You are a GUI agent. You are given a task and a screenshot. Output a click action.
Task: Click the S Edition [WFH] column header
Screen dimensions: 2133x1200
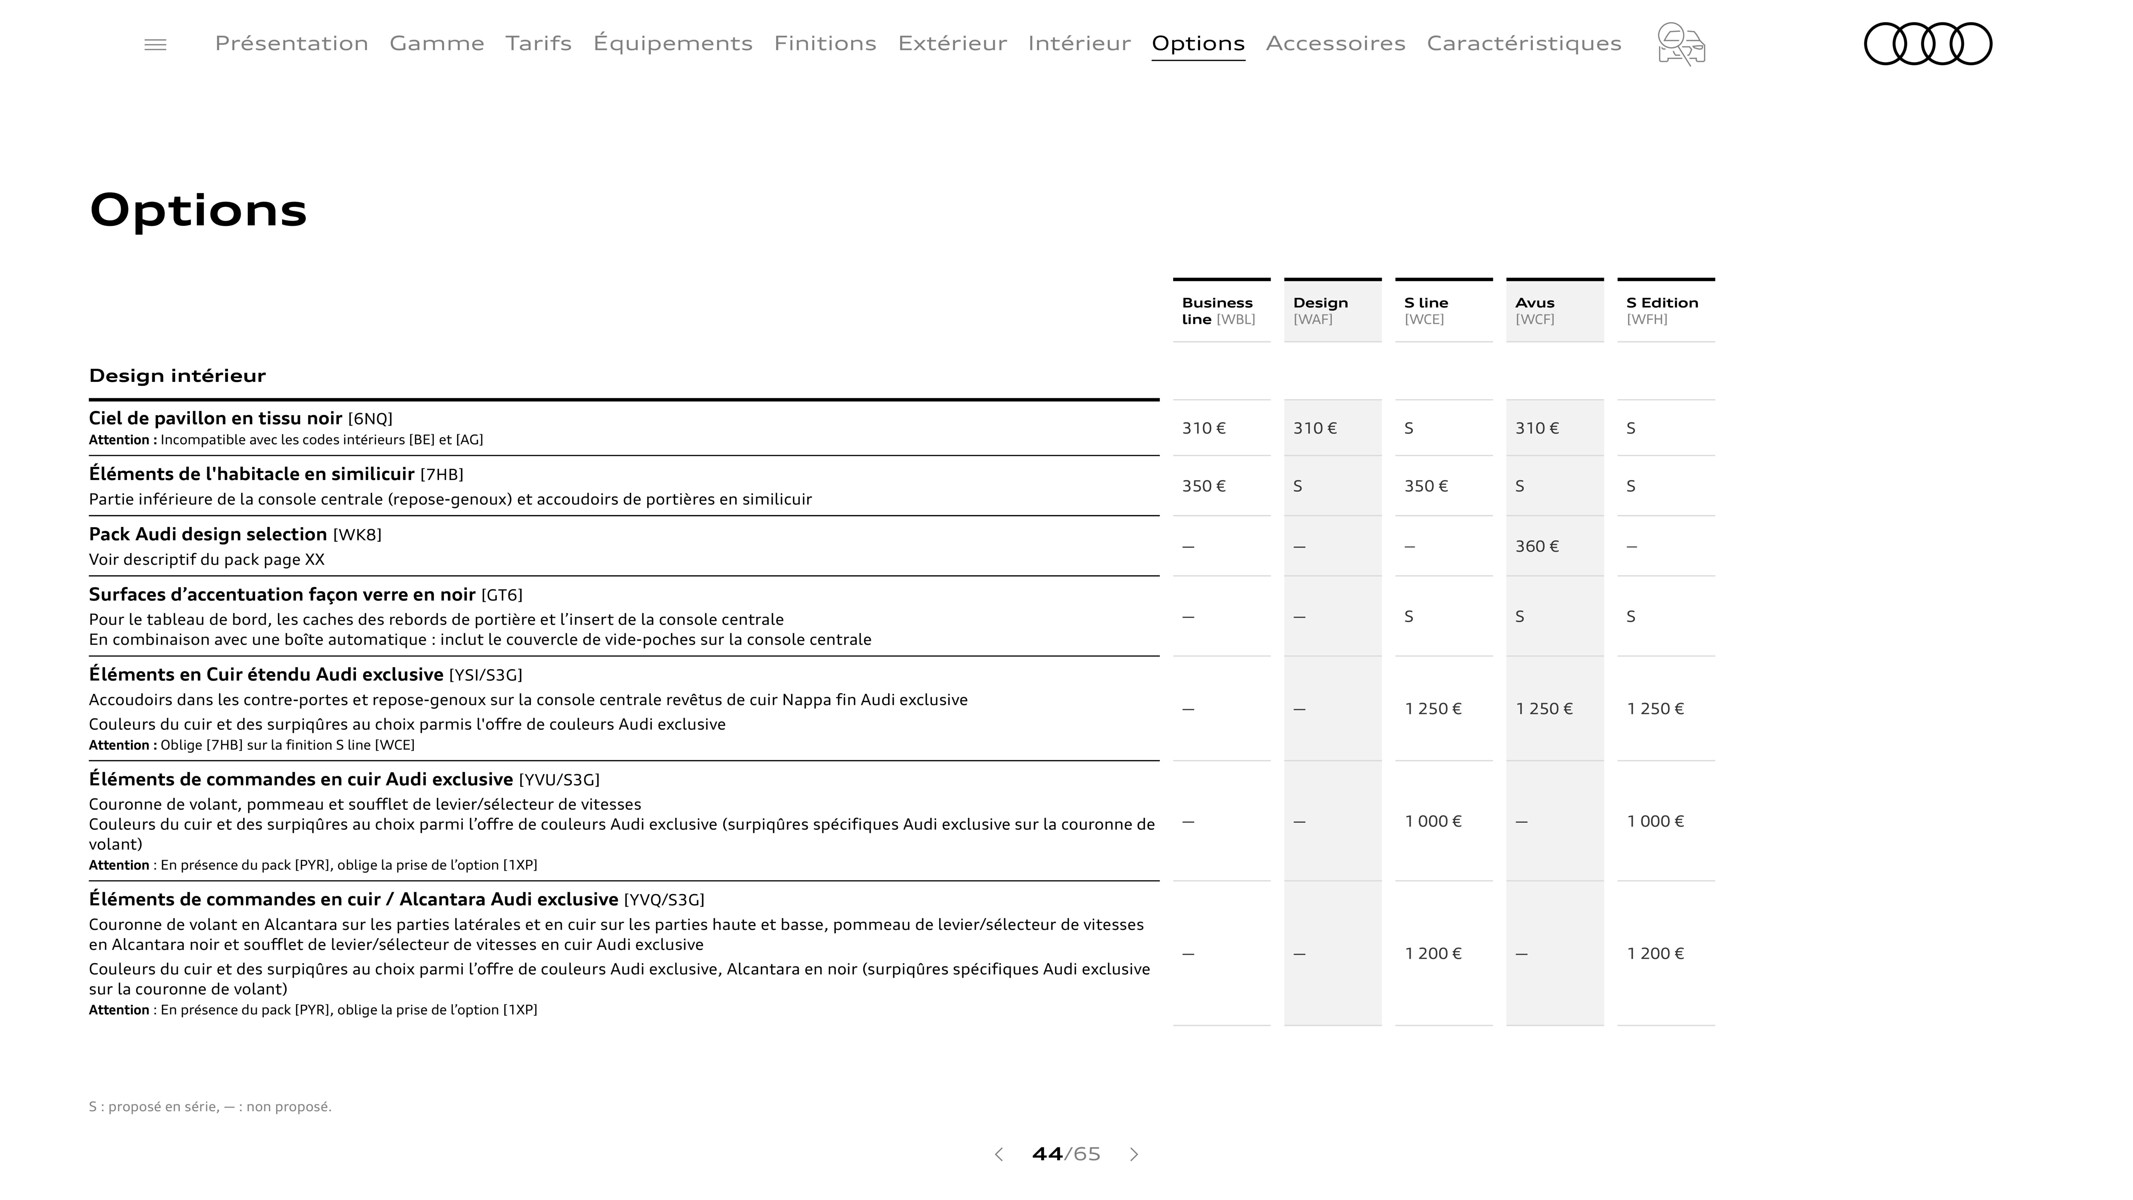[x=1666, y=311]
